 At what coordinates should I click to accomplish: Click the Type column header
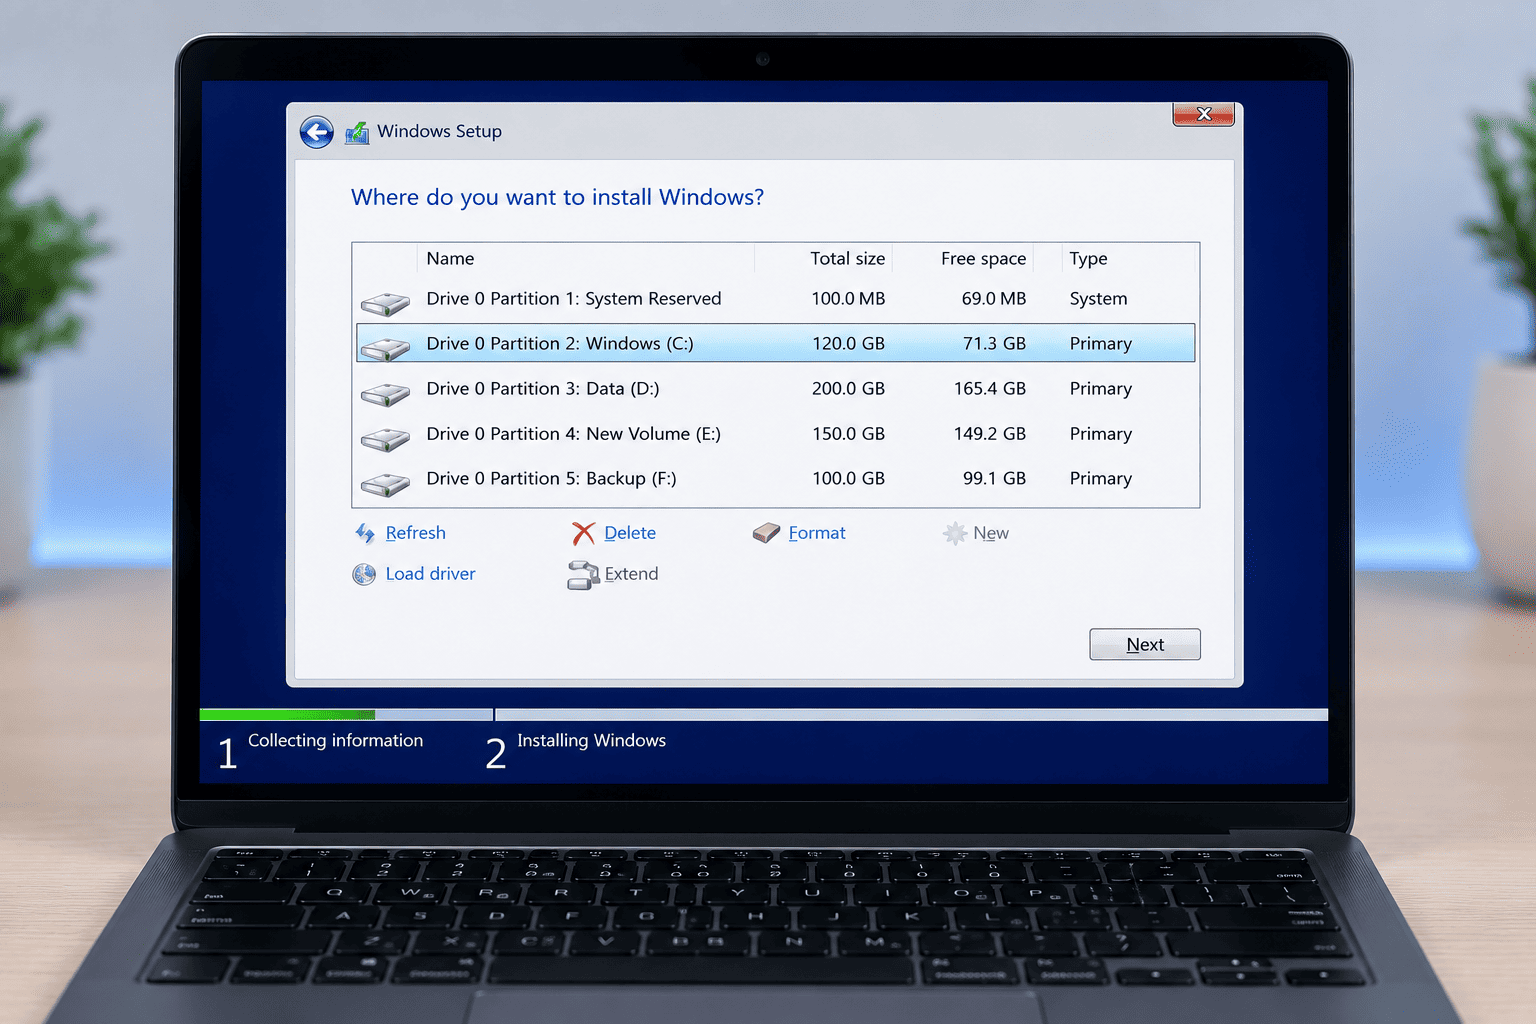click(x=1088, y=258)
